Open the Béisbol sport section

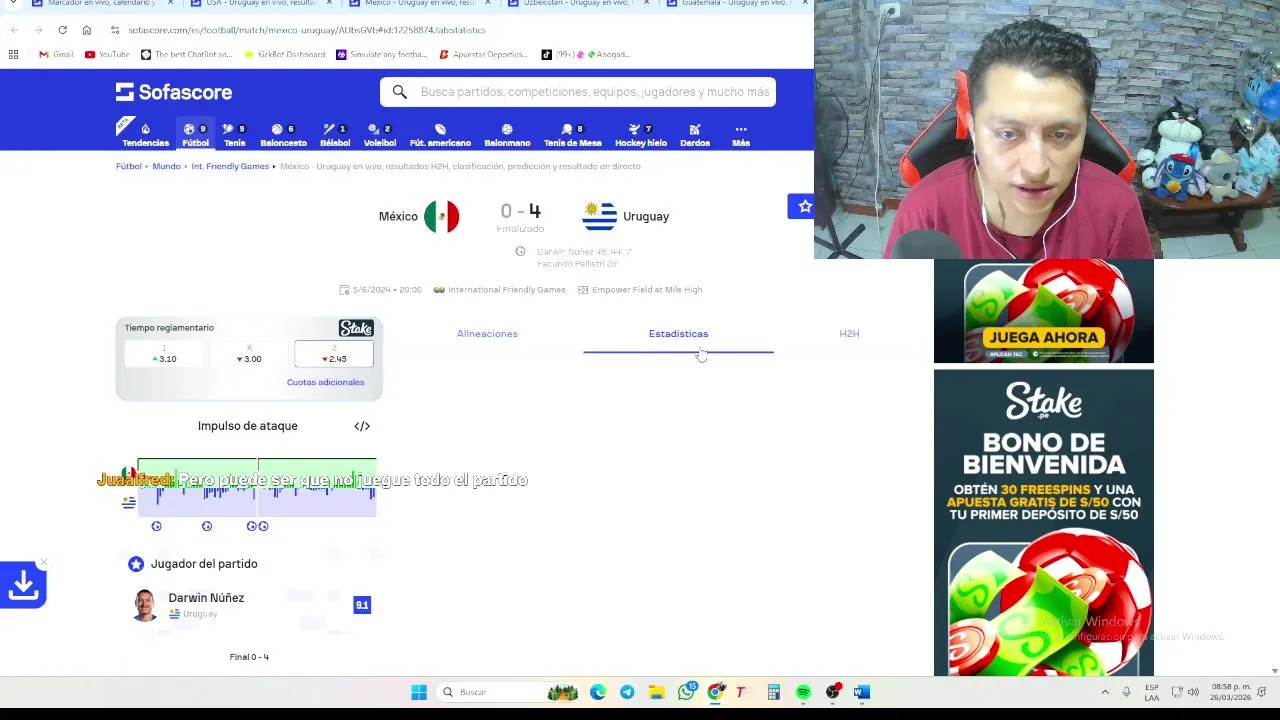click(335, 134)
